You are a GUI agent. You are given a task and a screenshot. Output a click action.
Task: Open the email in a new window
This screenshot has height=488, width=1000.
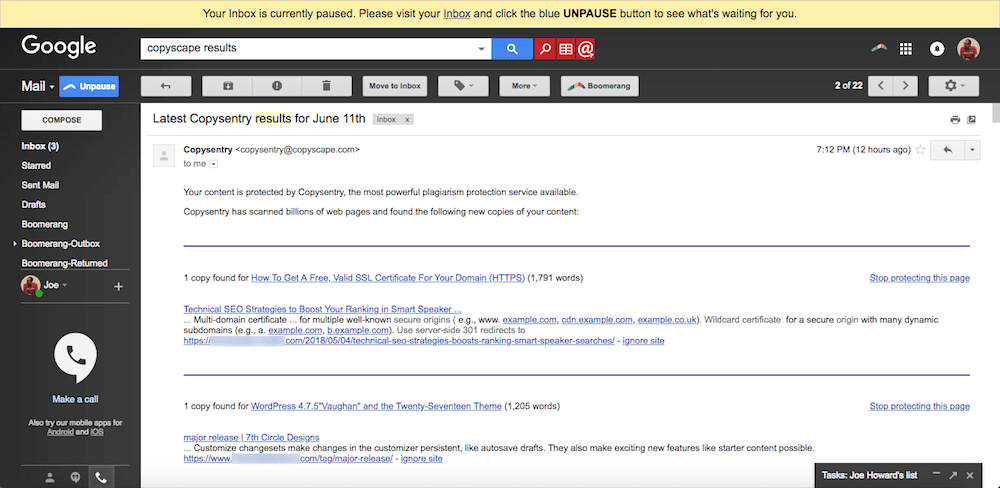point(971,119)
